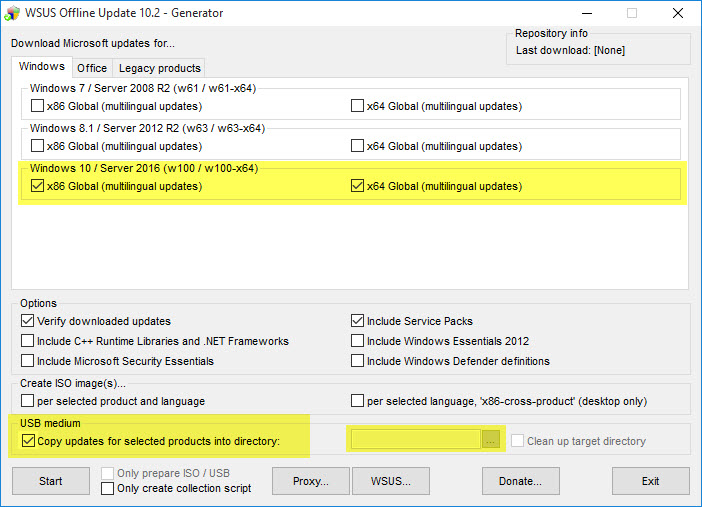Click the browse (...) button for USB directory
Image resolution: width=702 pixels, height=507 pixels.
point(490,439)
